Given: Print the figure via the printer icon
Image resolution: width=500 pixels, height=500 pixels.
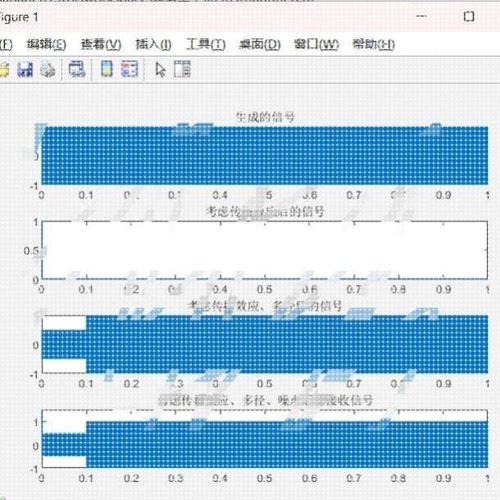Looking at the screenshot, I should coord(48,70).
